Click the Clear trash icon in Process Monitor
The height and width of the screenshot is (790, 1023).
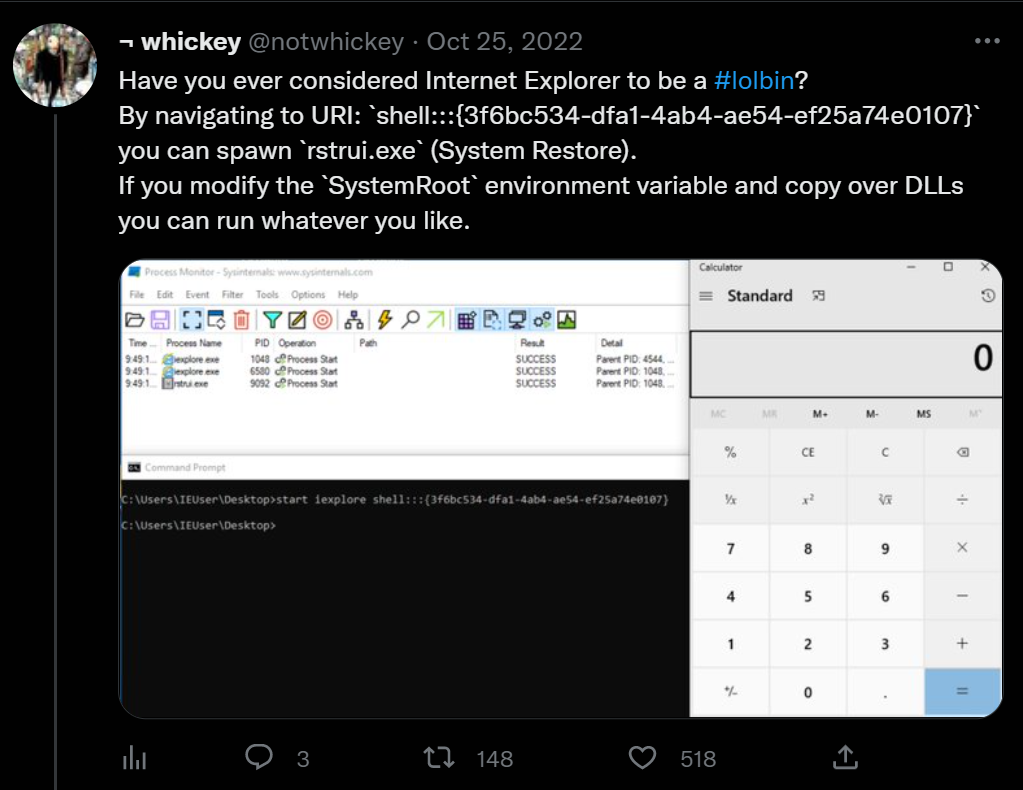tap(241, 320)
